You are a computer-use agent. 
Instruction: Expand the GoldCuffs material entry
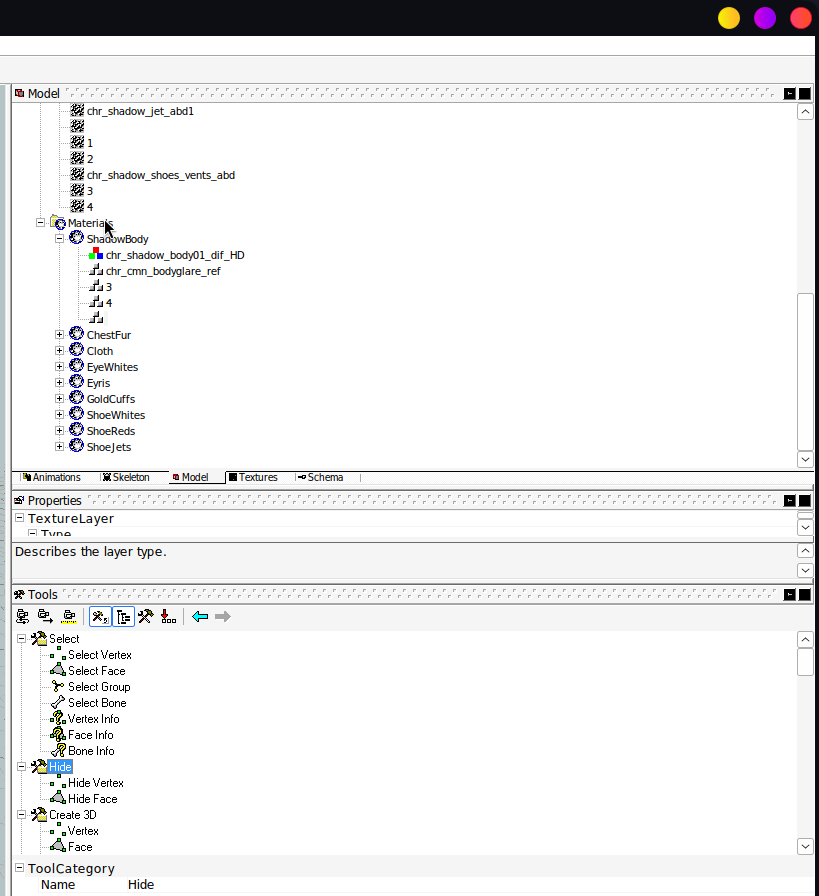click(x=59, y=399)
